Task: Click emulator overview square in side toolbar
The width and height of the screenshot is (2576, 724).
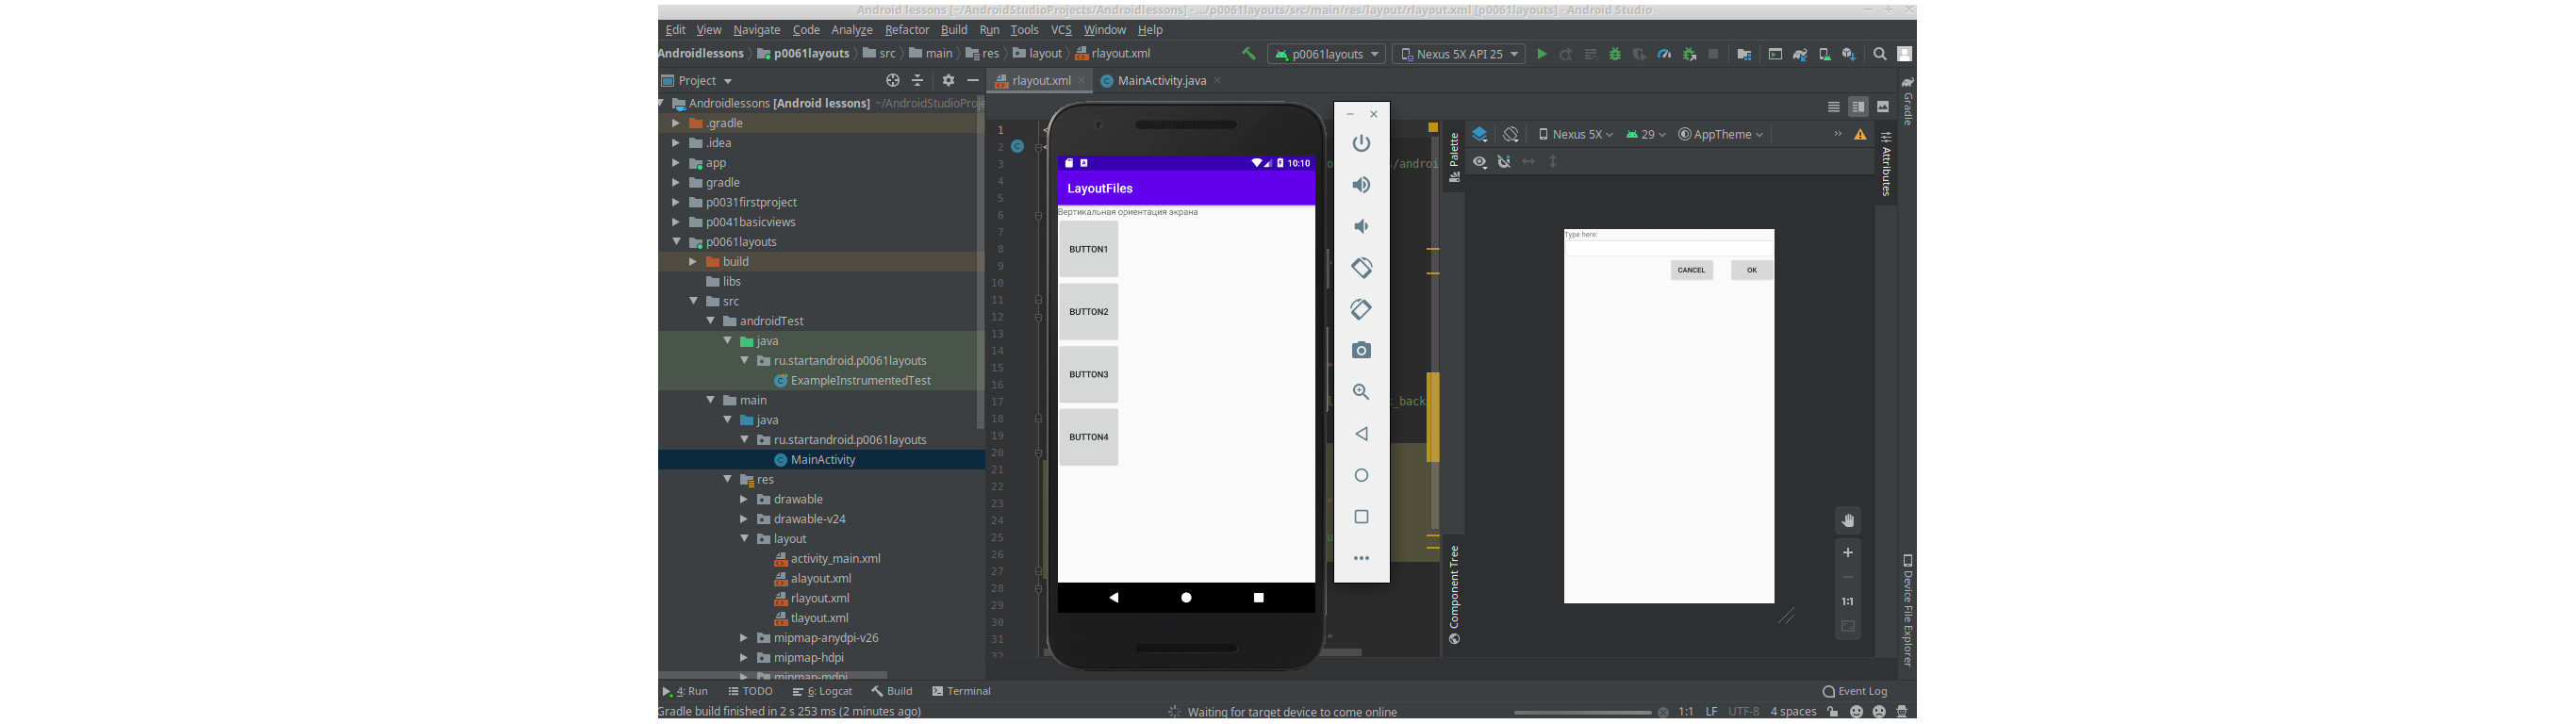Action: click(1361, 517)
